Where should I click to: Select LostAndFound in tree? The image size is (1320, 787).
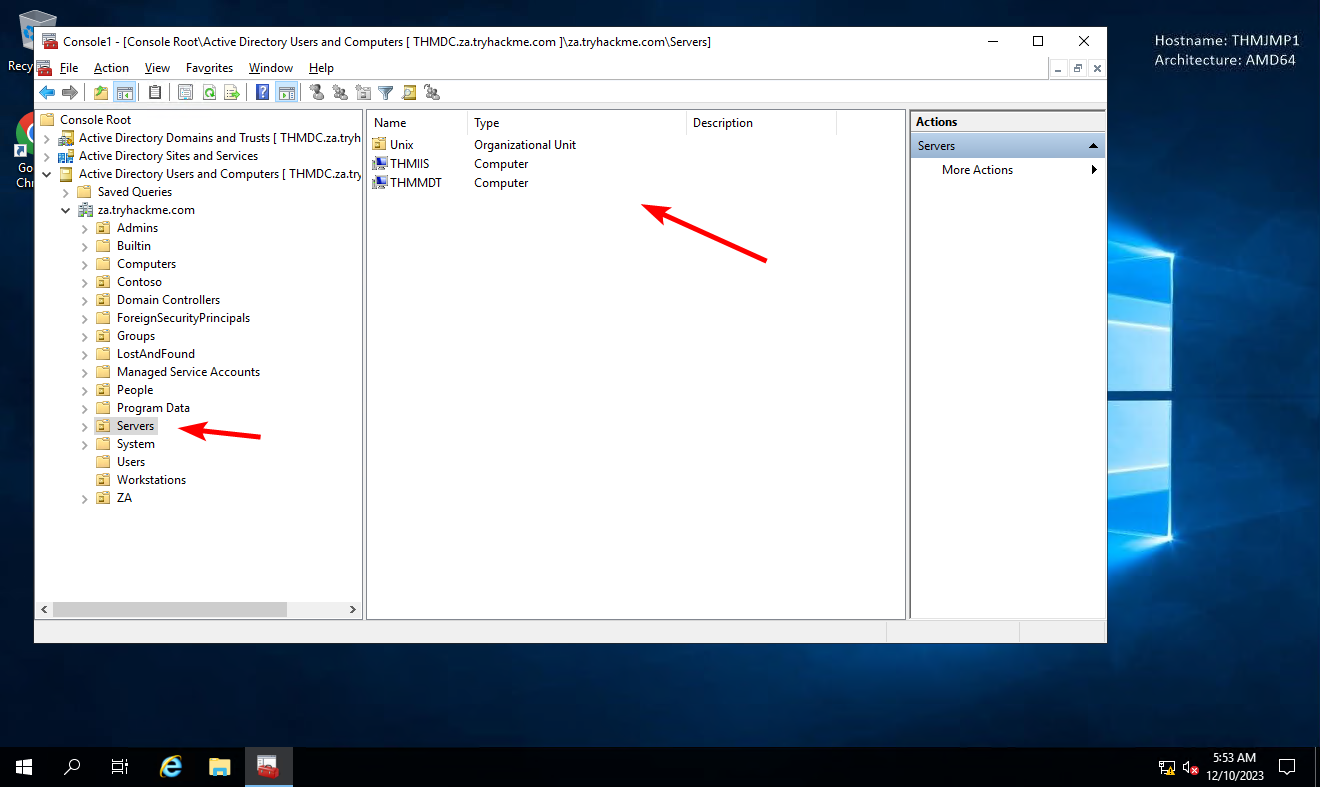(x=156, y=354)
